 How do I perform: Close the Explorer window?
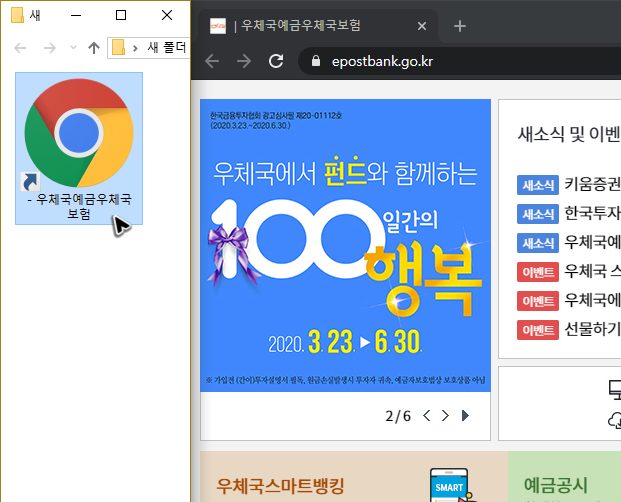(x=167, y=15)
